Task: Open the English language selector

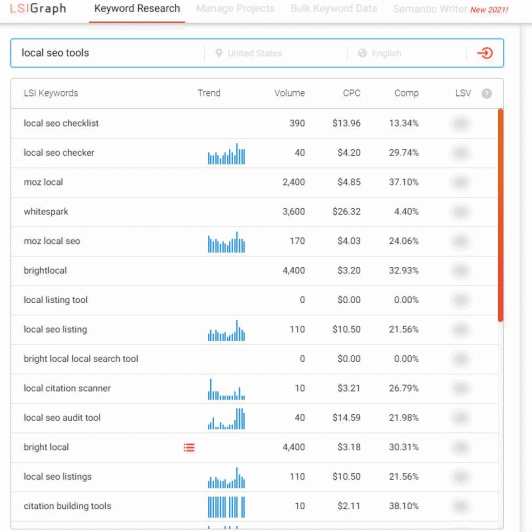Action: (x=386, y=53)
